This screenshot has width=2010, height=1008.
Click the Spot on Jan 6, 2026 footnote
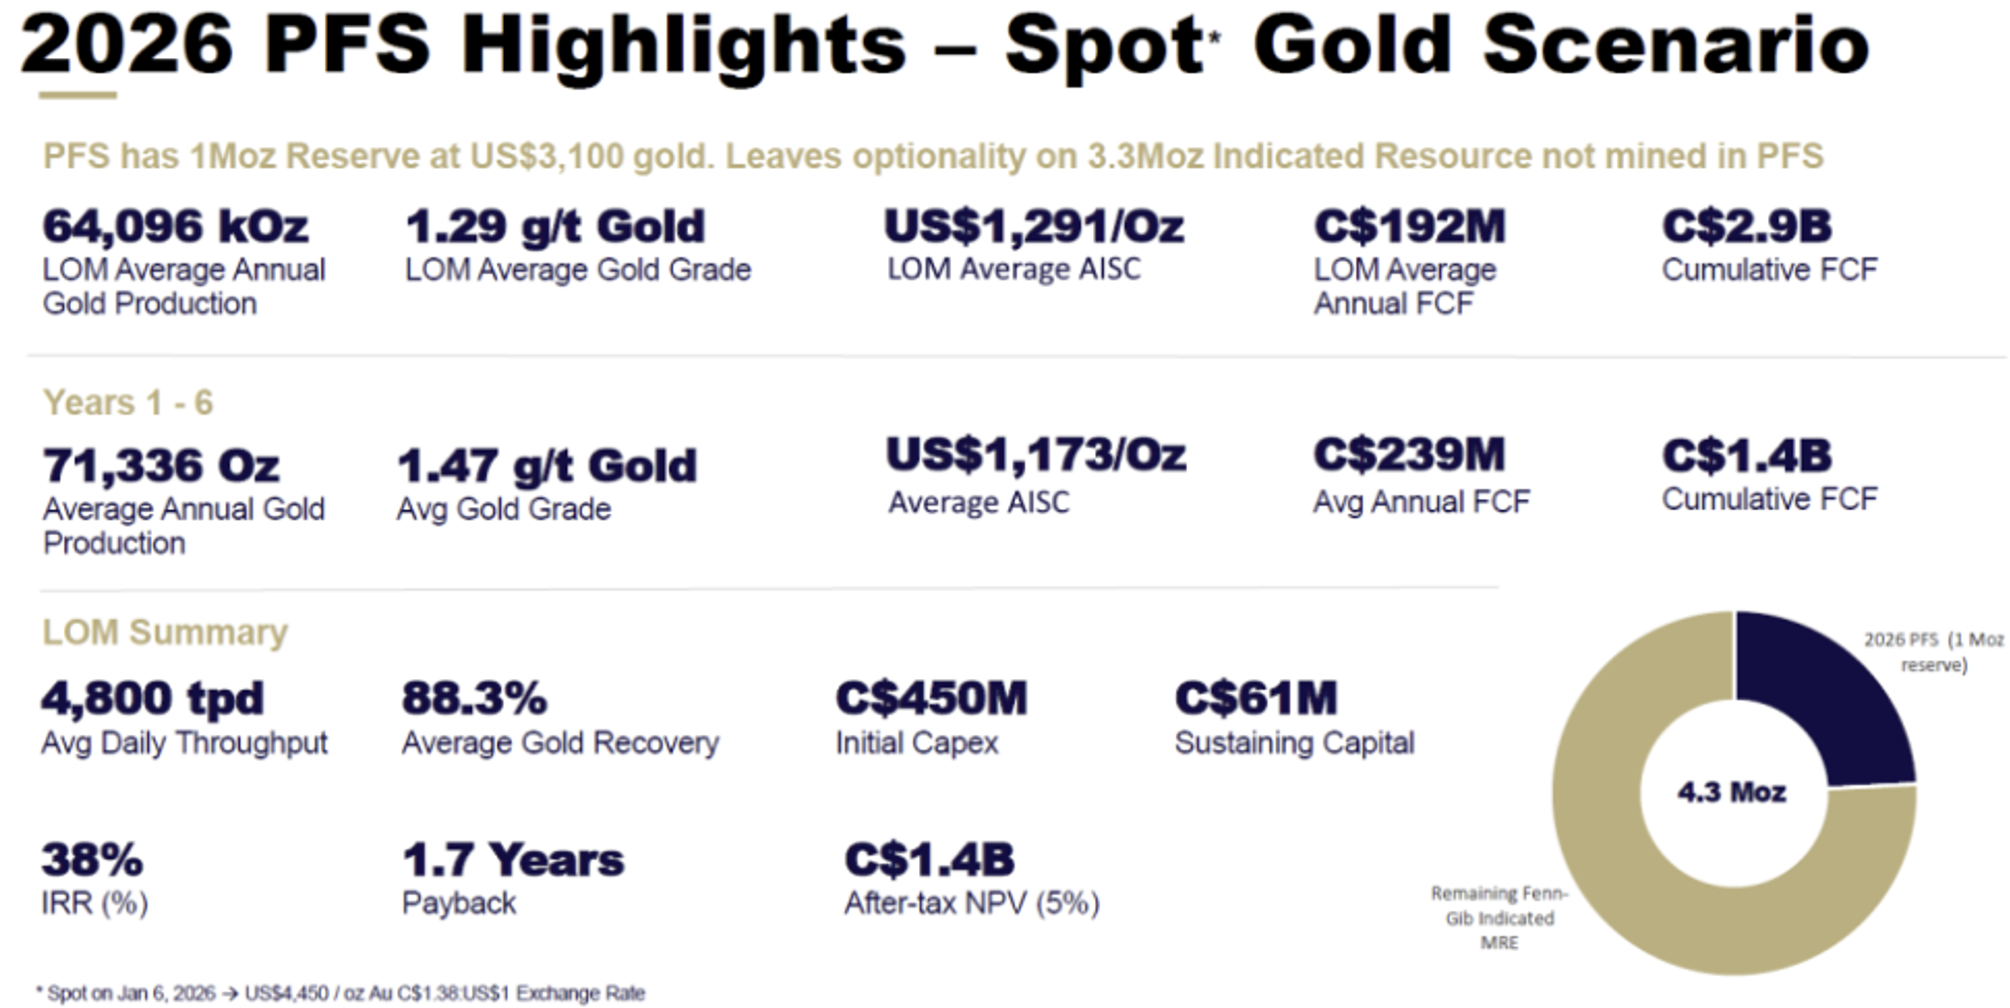[341, 993]
